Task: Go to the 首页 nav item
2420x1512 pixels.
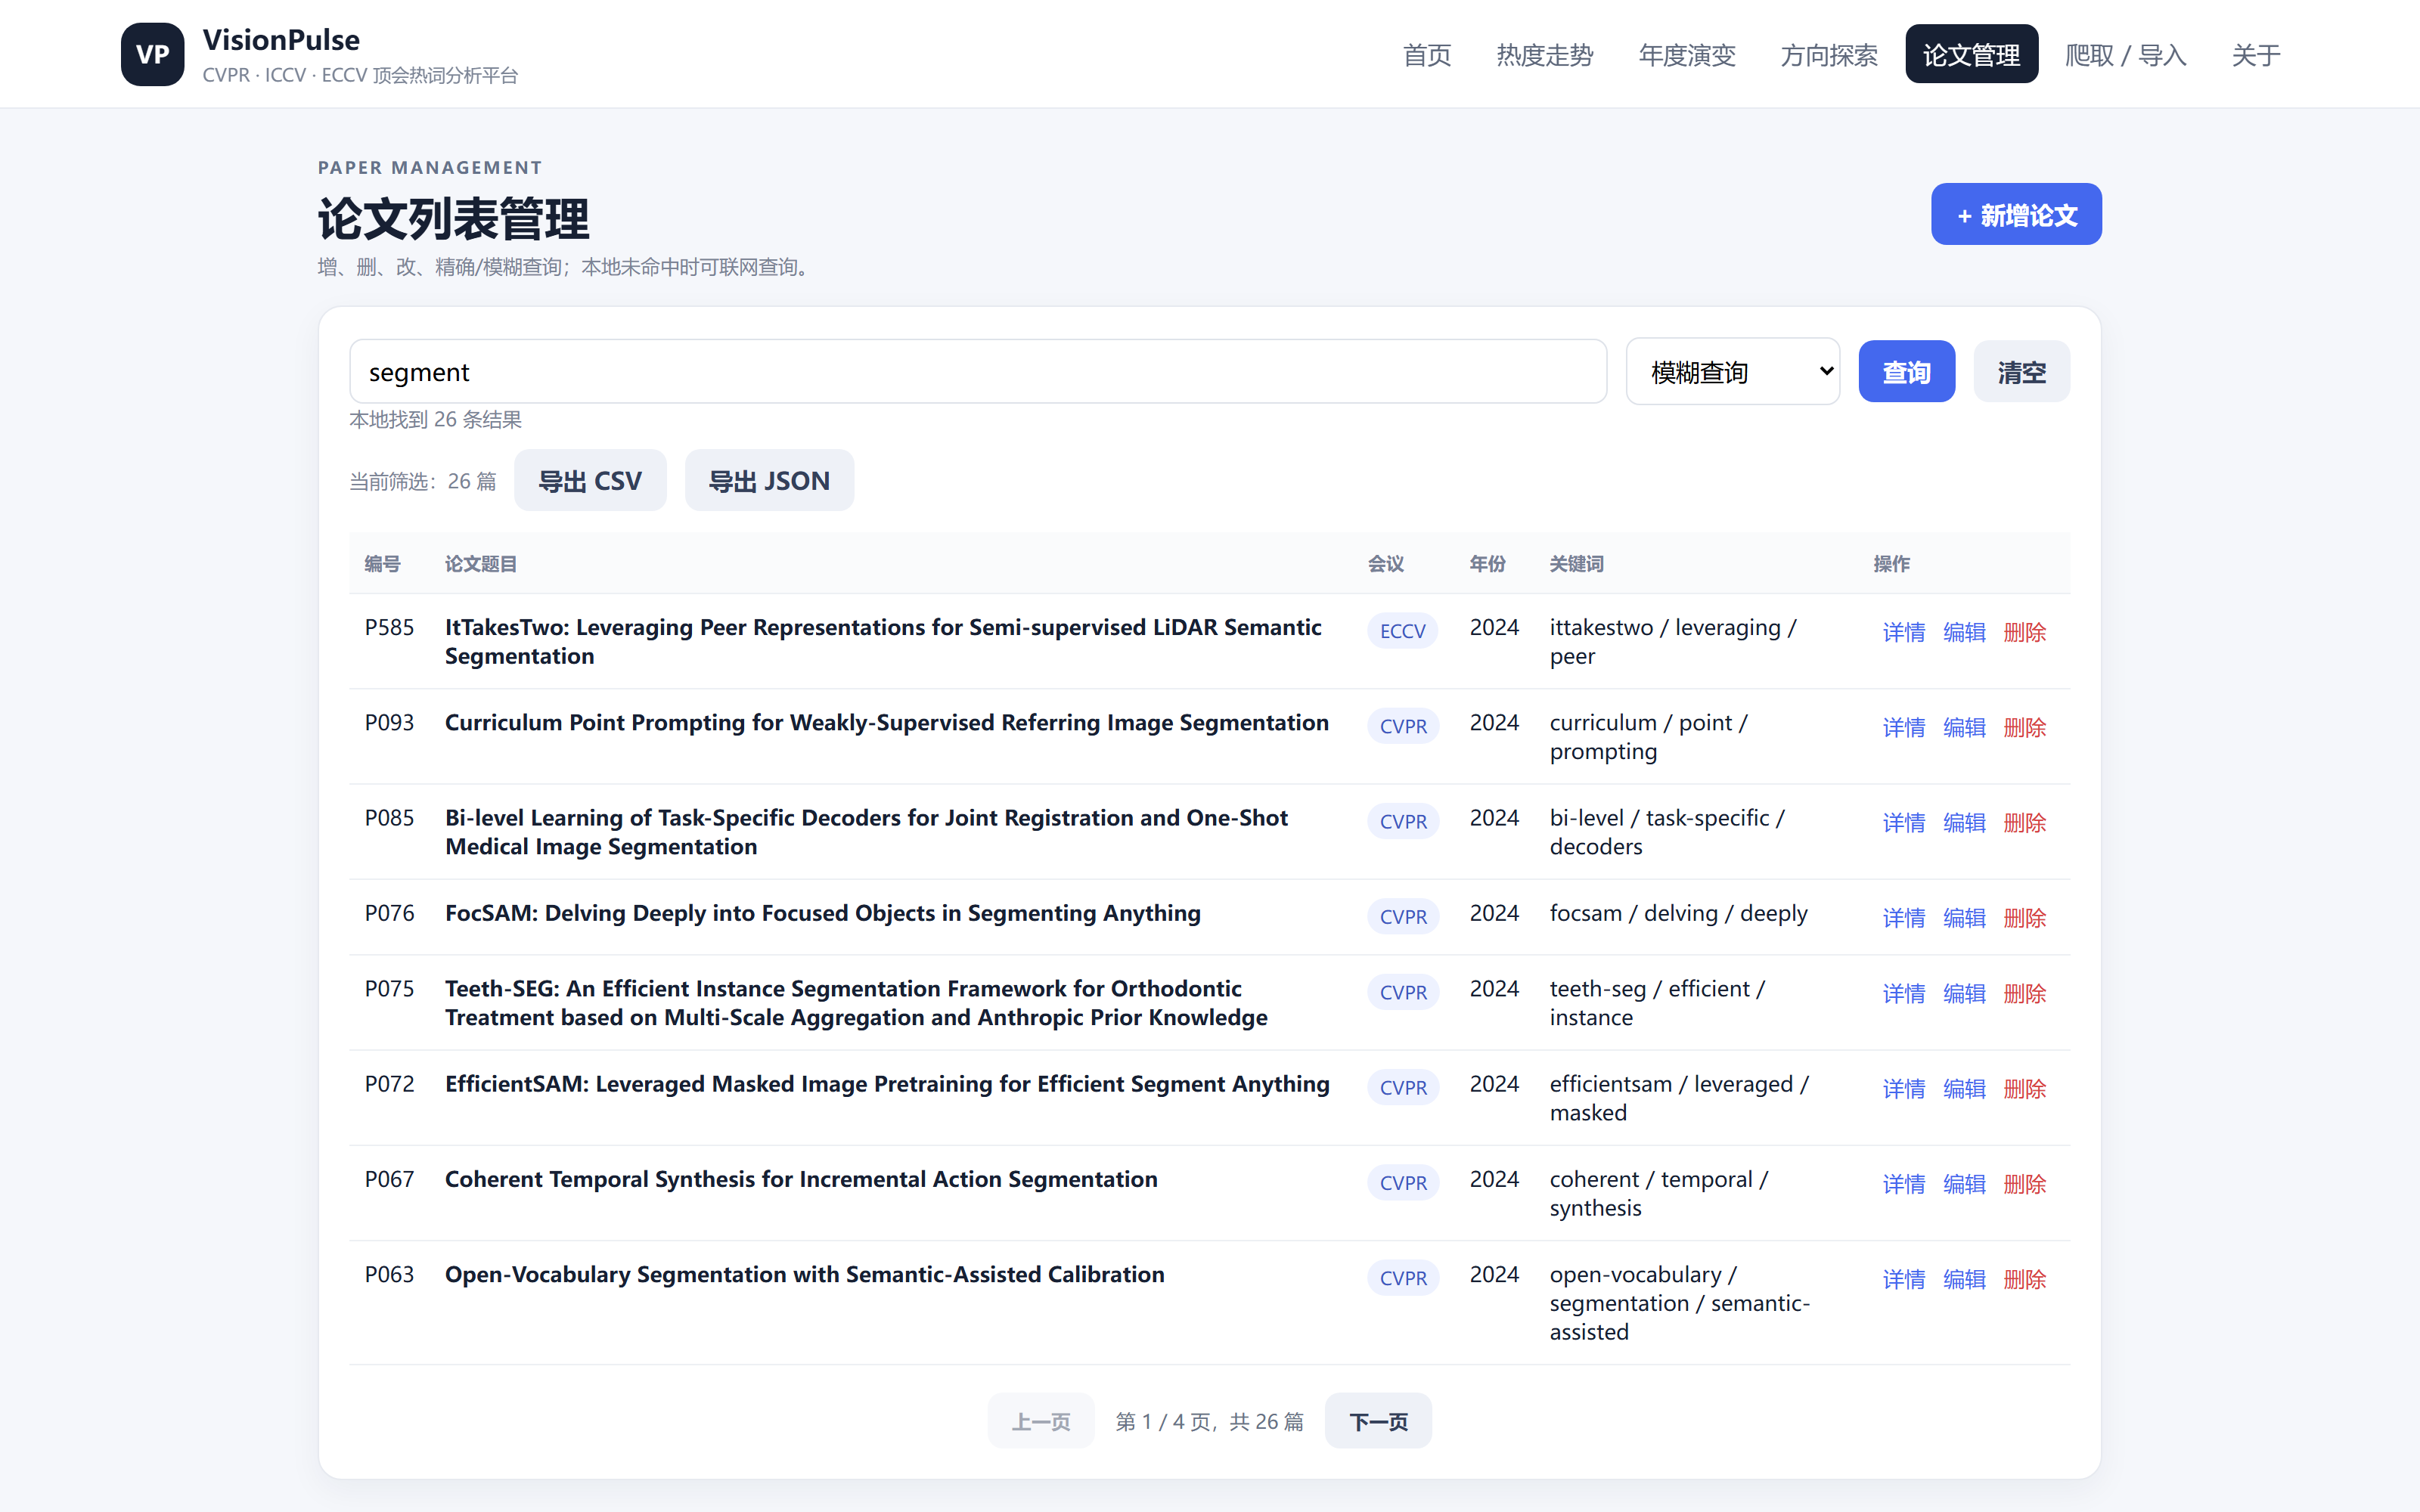Action: click(1427, 55)
